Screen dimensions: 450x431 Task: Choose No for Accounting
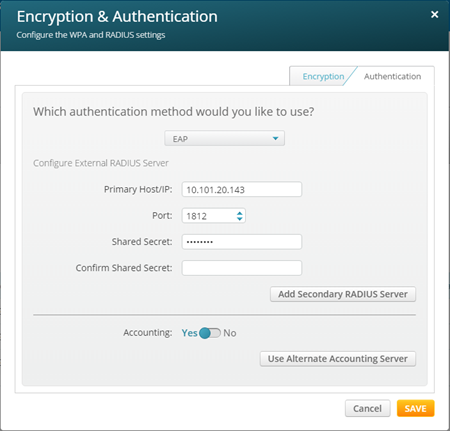click(230, 333)
